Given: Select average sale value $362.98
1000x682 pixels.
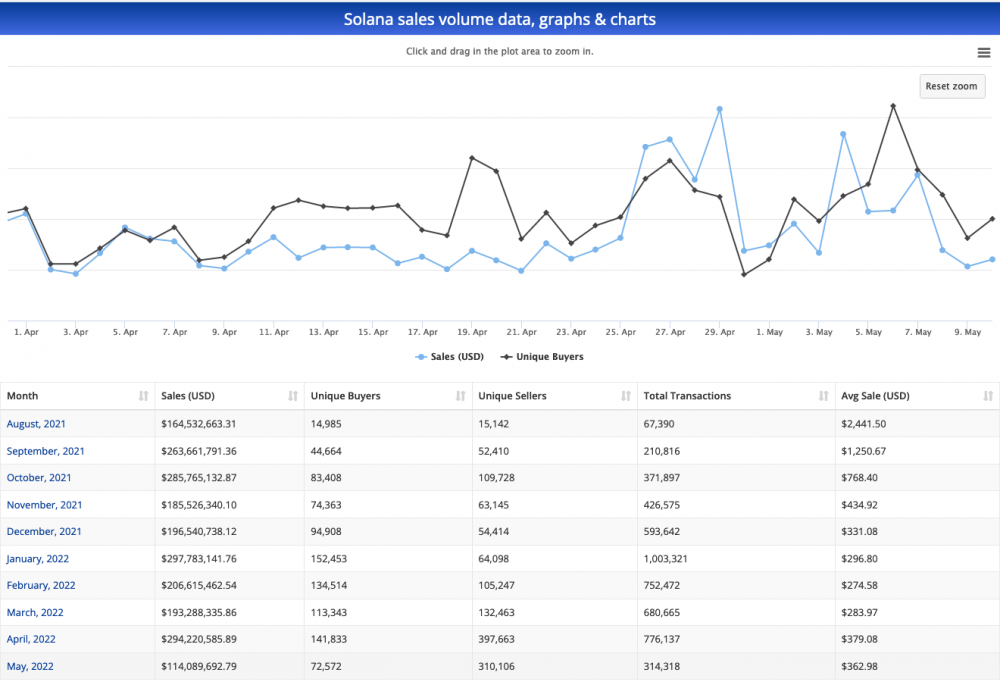Looking at the screenshot, I should (x=859, y=667).
